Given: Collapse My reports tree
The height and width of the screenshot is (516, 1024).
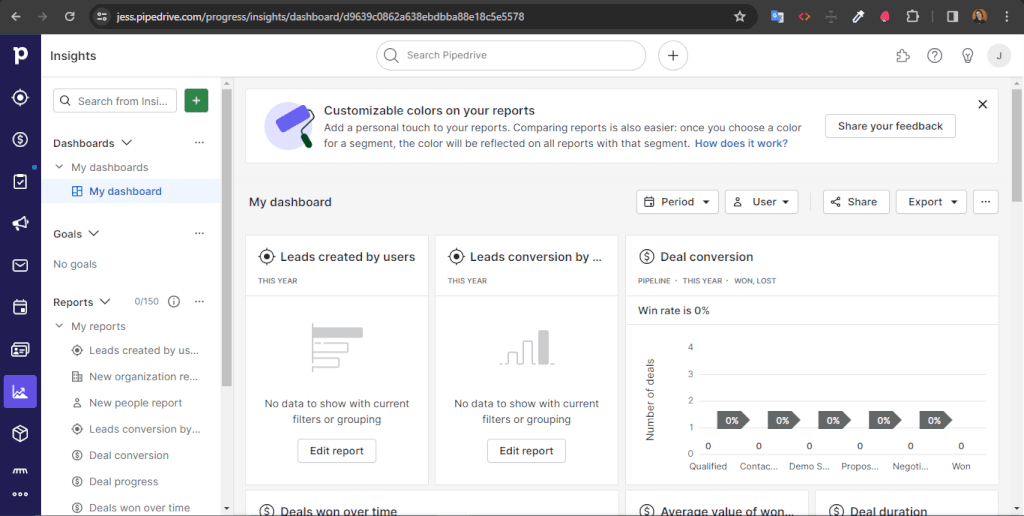Looking at the screenshot, I should 59,326.
